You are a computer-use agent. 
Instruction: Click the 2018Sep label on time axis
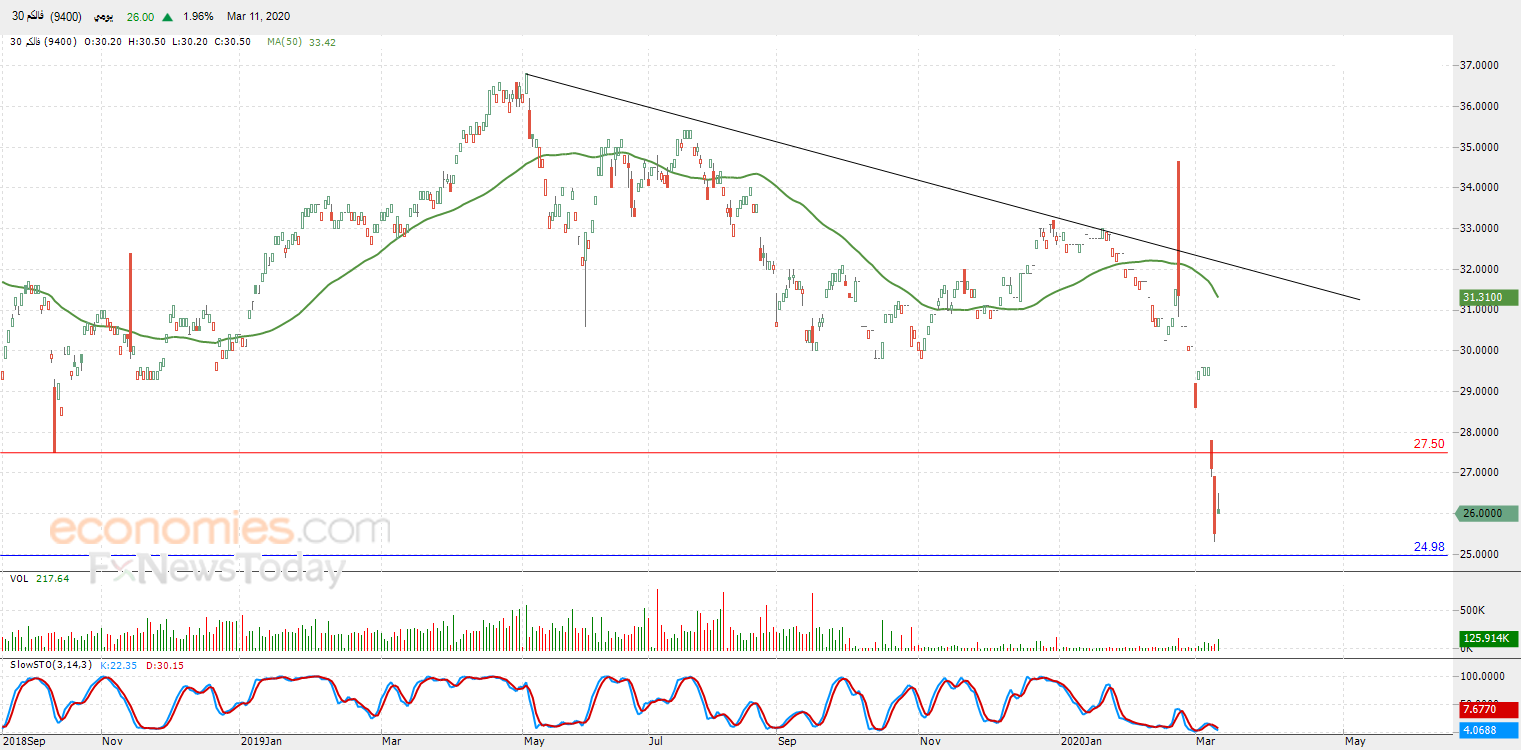pyautogui.click(x=26, y=742)
